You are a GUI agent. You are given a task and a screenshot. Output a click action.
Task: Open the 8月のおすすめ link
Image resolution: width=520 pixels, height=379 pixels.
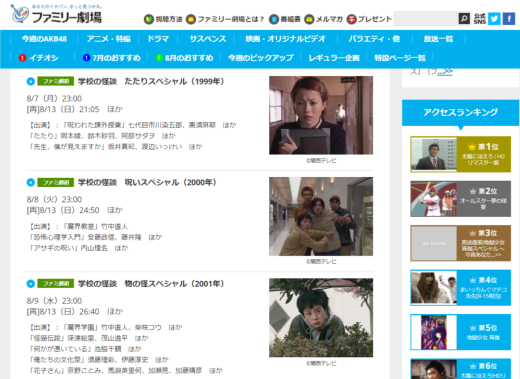(x=184, y=58)
